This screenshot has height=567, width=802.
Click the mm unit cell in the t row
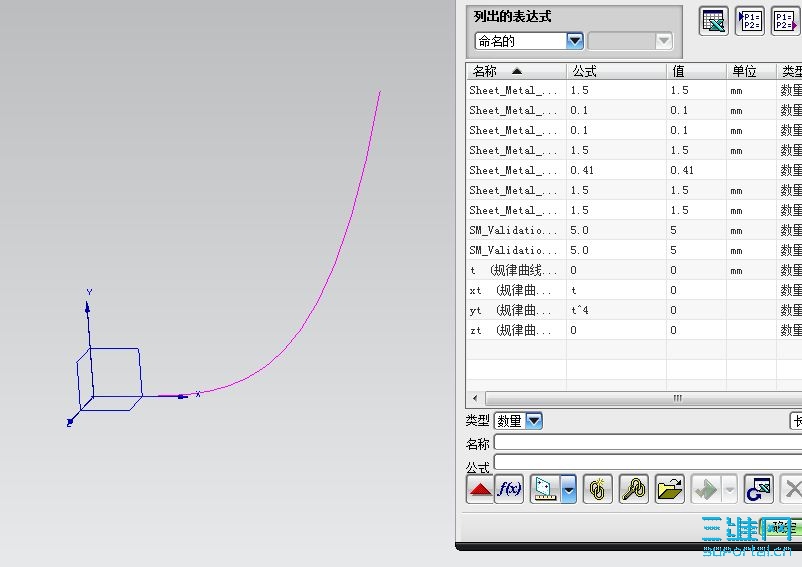point(751,270)
